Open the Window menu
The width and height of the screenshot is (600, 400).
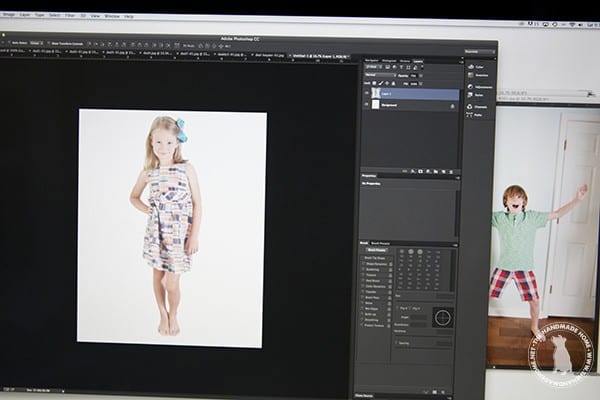[112, 16]
